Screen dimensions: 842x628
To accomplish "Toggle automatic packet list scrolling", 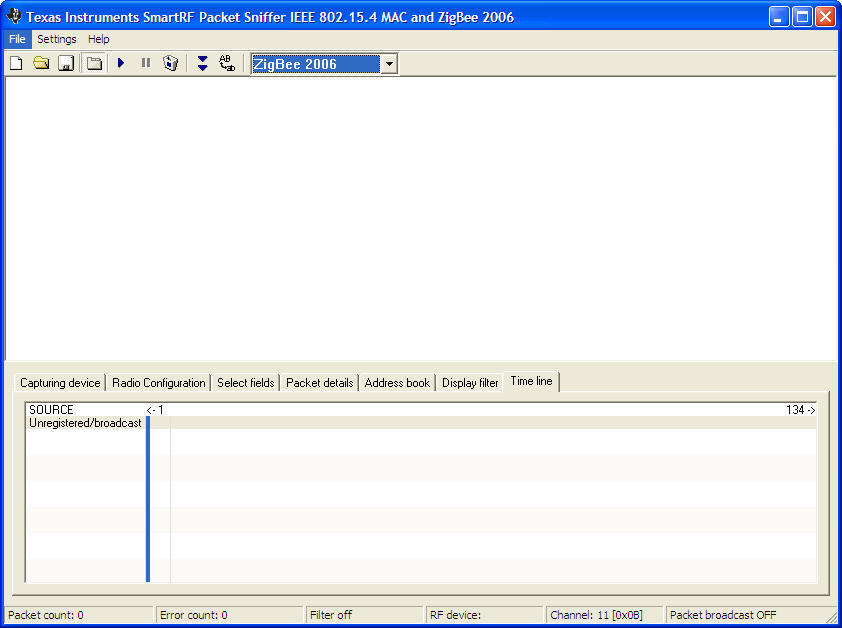I will coord(201,62).
